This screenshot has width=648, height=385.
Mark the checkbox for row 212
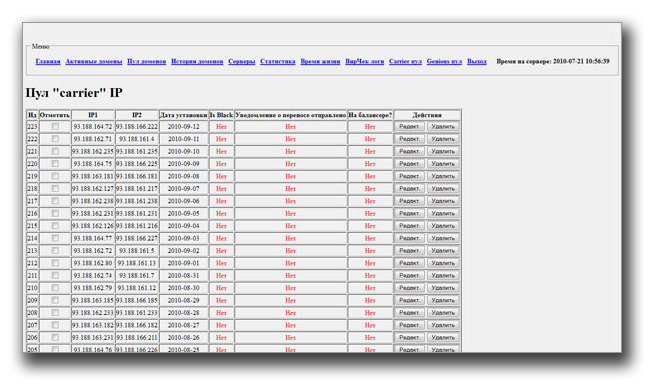tap(55, 263)
